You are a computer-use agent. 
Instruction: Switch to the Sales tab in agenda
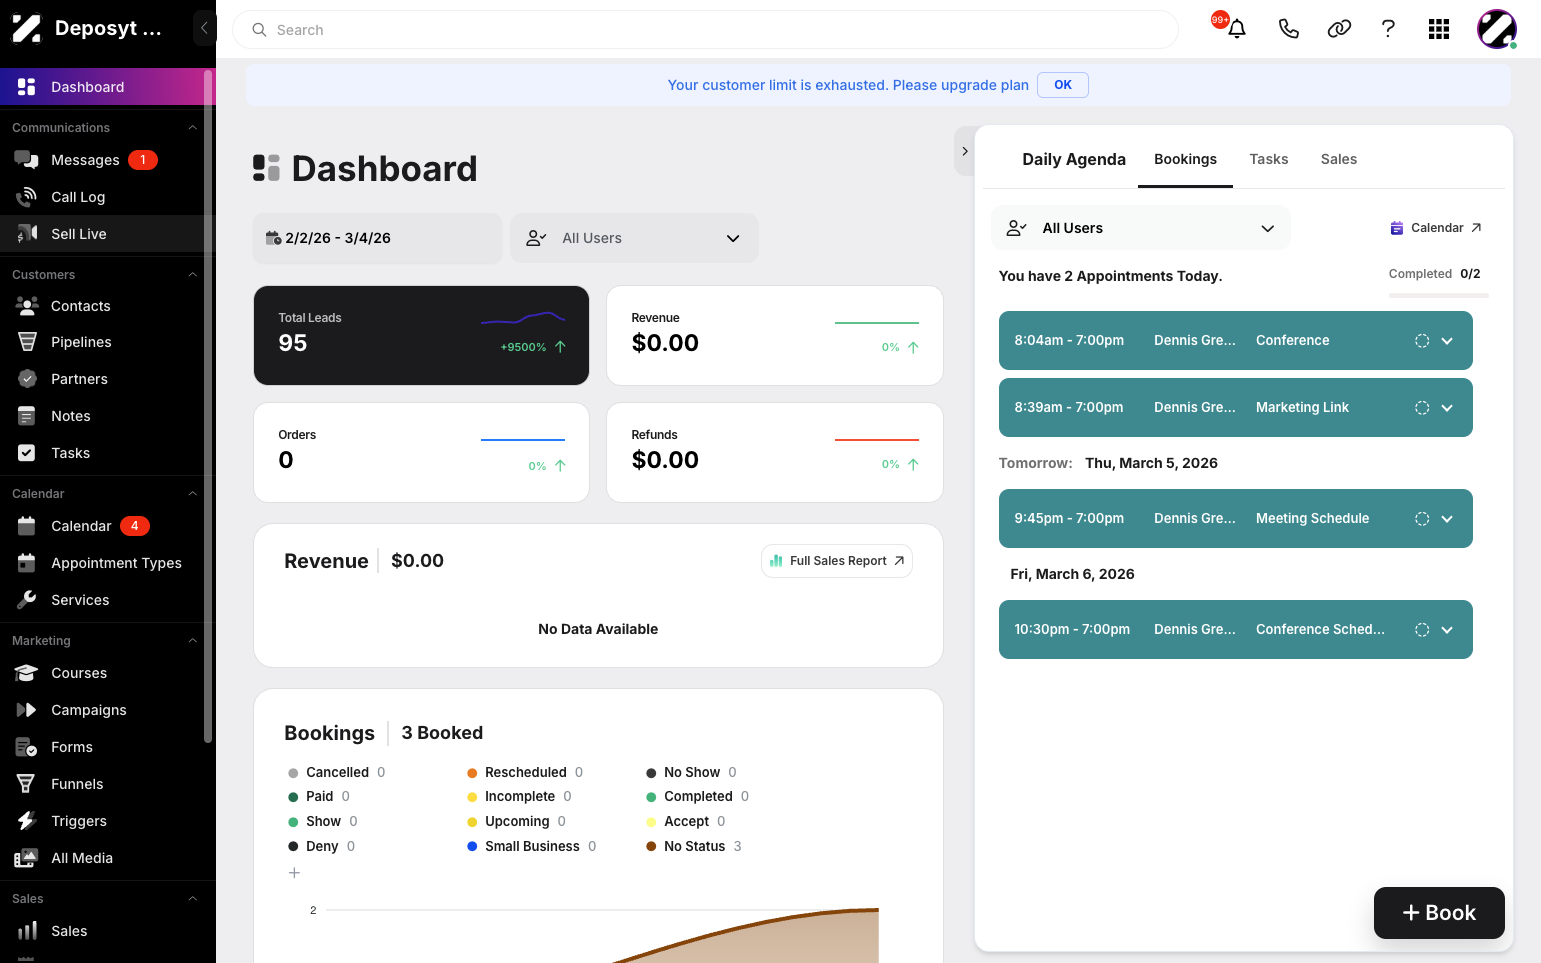[x=1338, y=159]
